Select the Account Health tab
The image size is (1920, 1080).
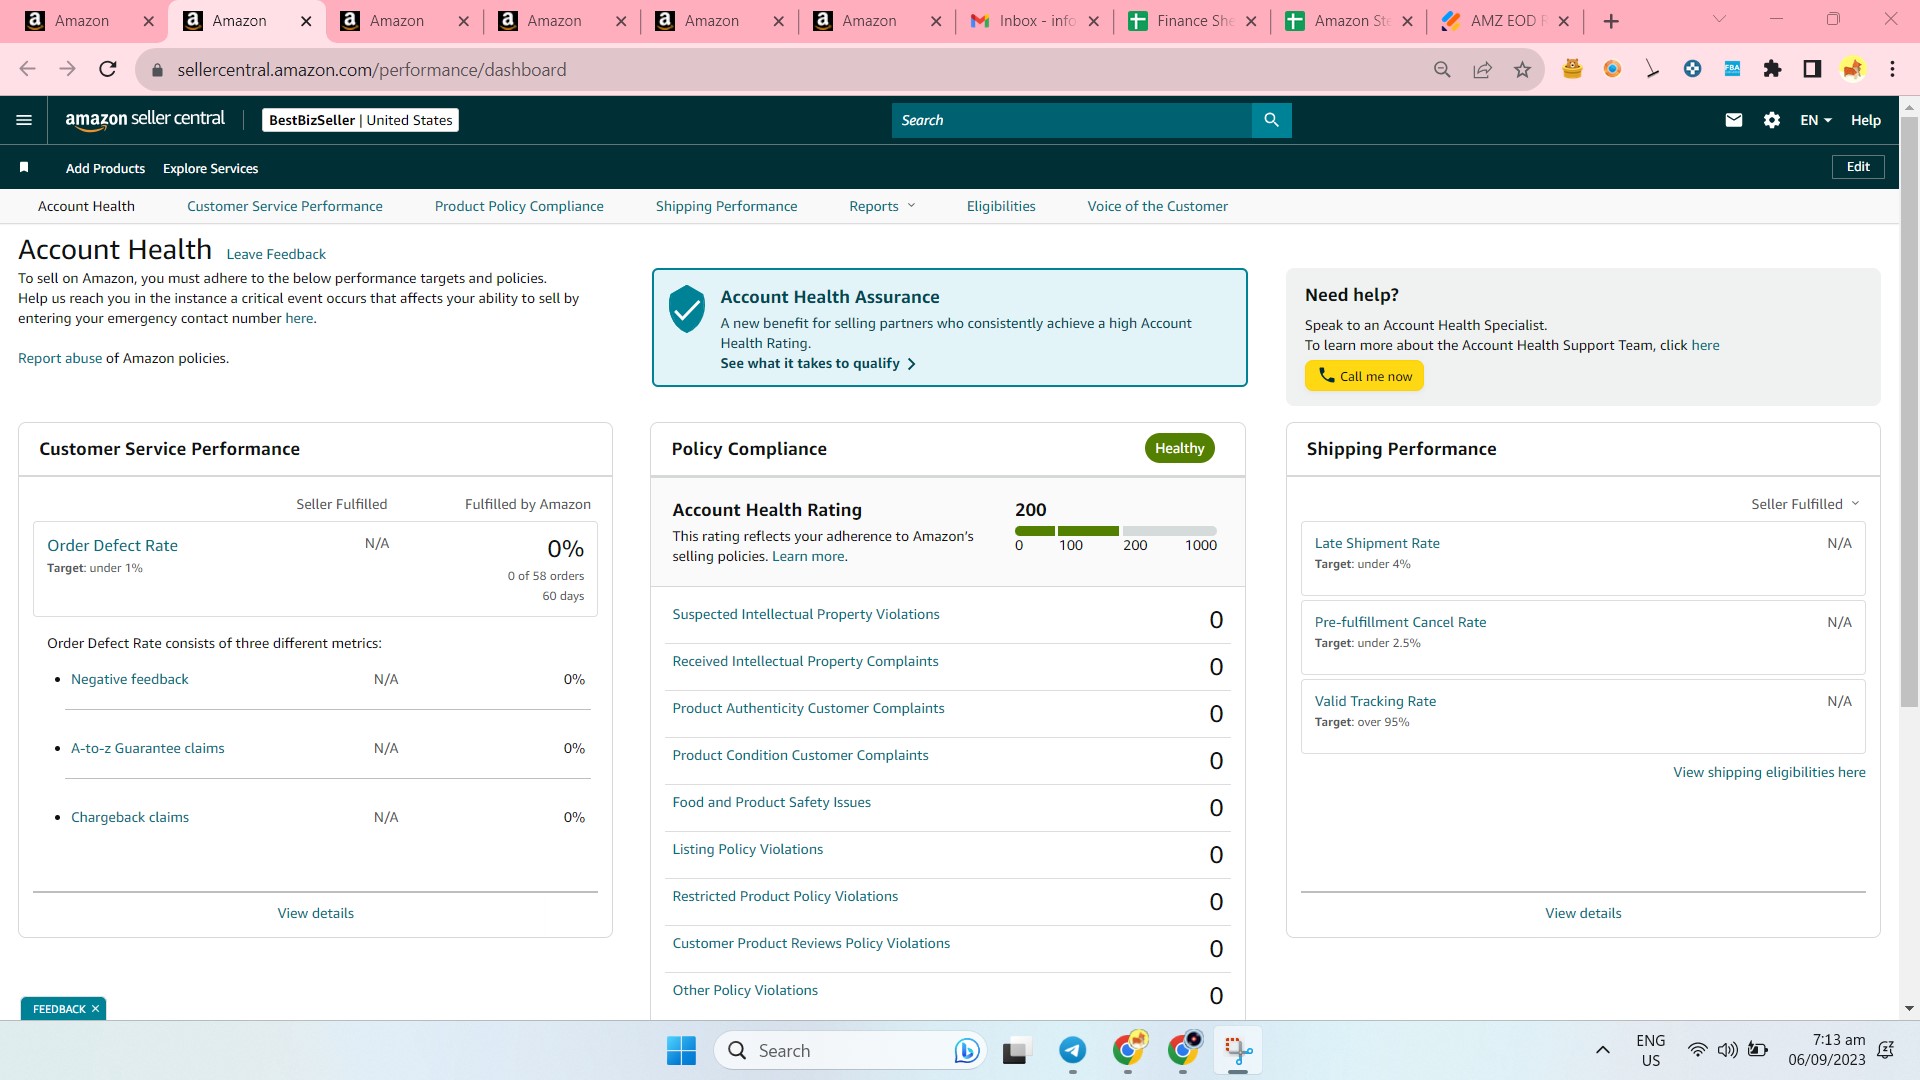tap(86, 206)
